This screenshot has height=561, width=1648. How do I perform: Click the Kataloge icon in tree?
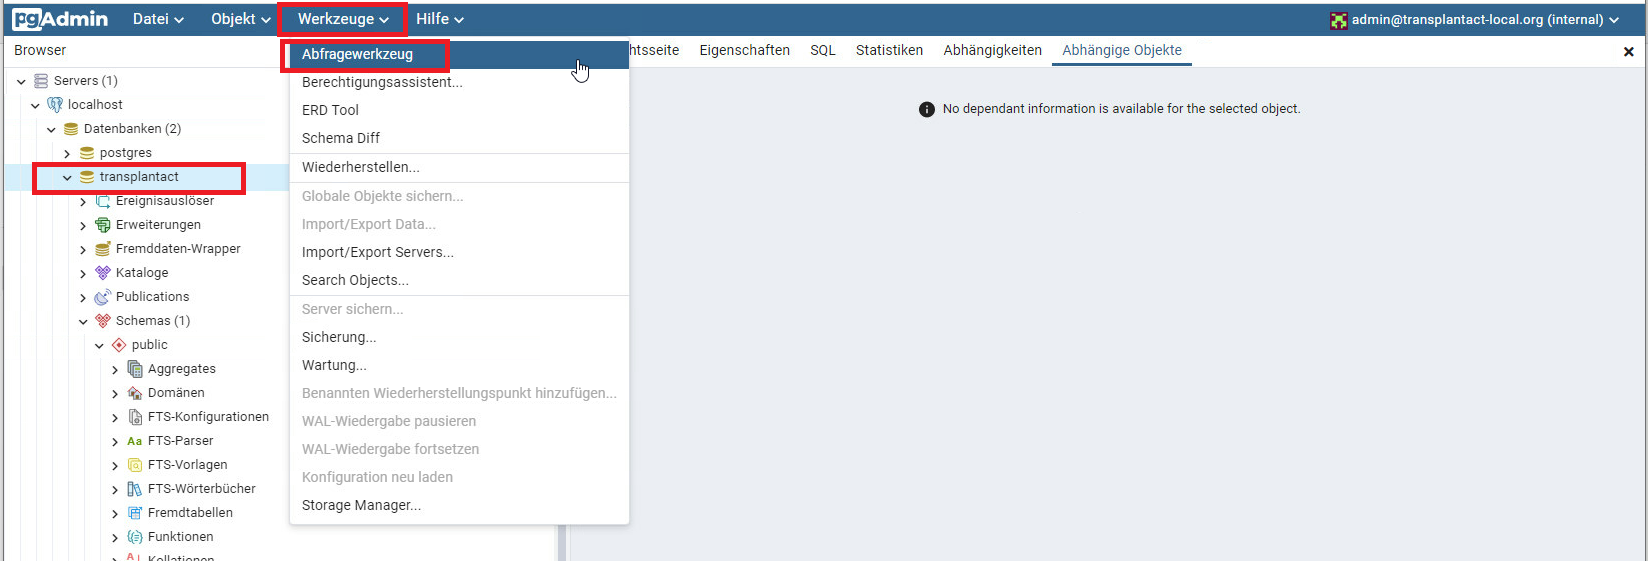point(103,273)
